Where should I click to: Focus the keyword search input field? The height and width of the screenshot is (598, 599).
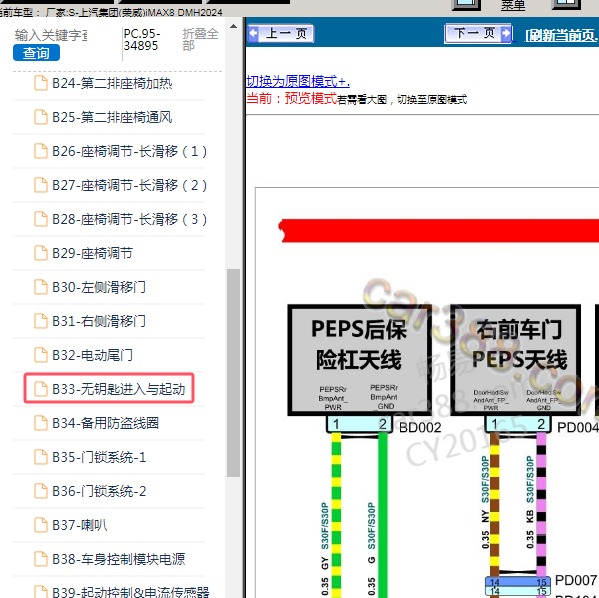point(51,36)
